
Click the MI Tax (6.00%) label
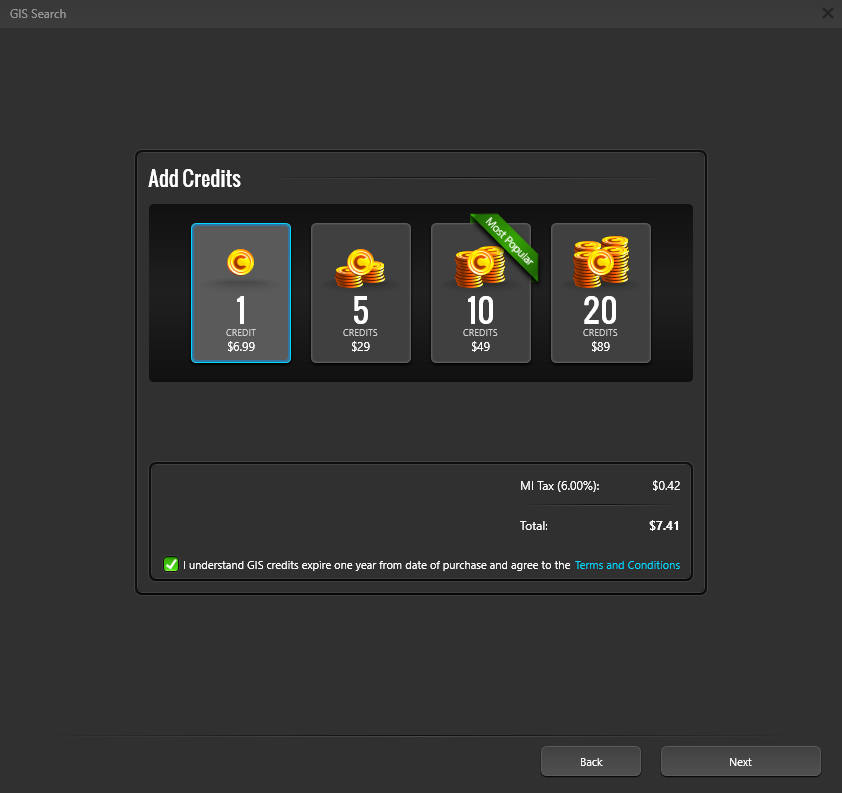[559, 486]
